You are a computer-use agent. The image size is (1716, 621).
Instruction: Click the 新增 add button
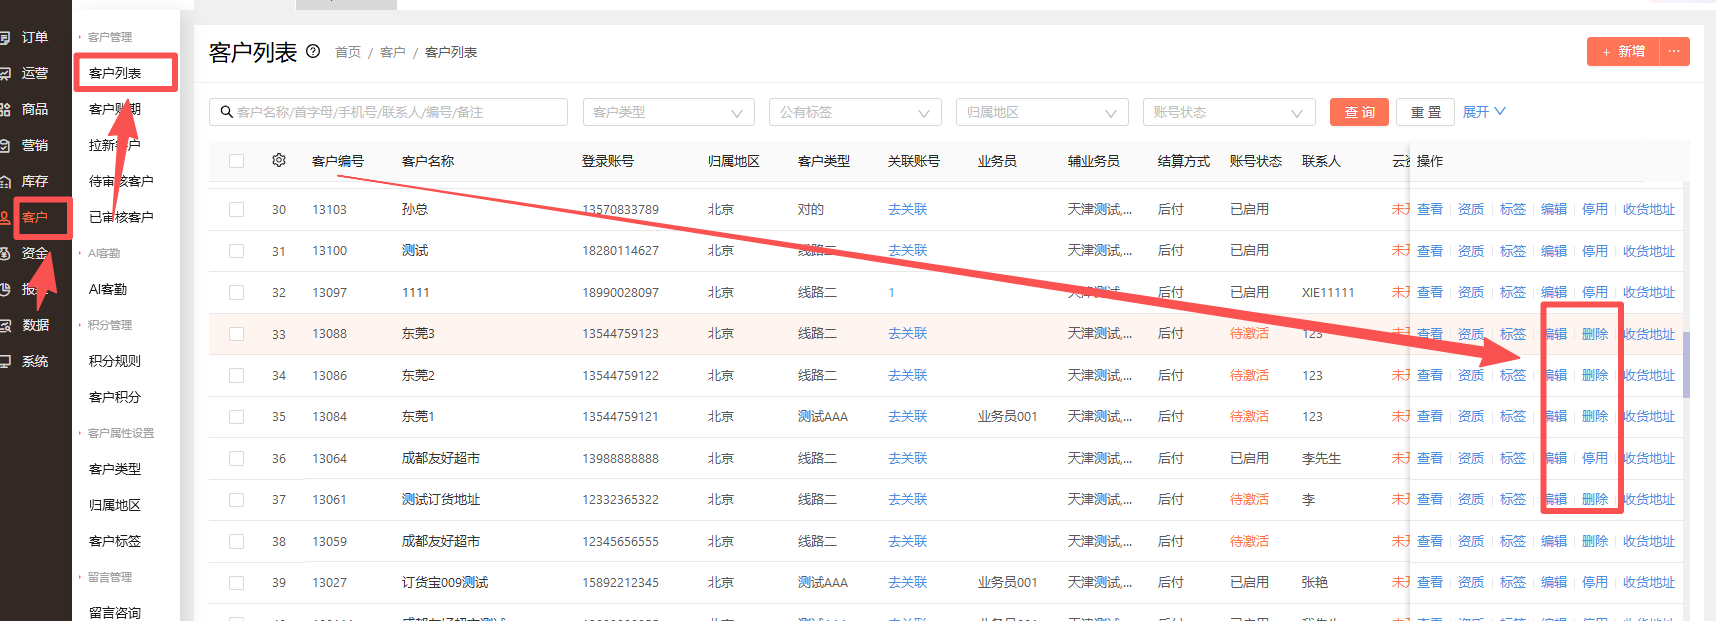click(1623, 51)
